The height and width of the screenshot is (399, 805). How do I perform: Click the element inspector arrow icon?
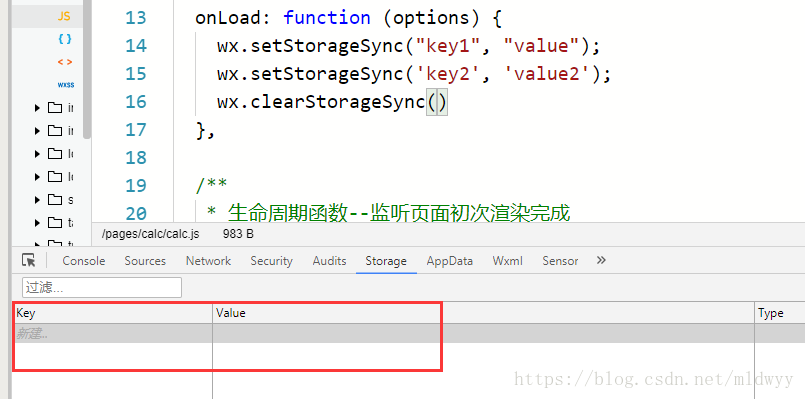(29, 260)
